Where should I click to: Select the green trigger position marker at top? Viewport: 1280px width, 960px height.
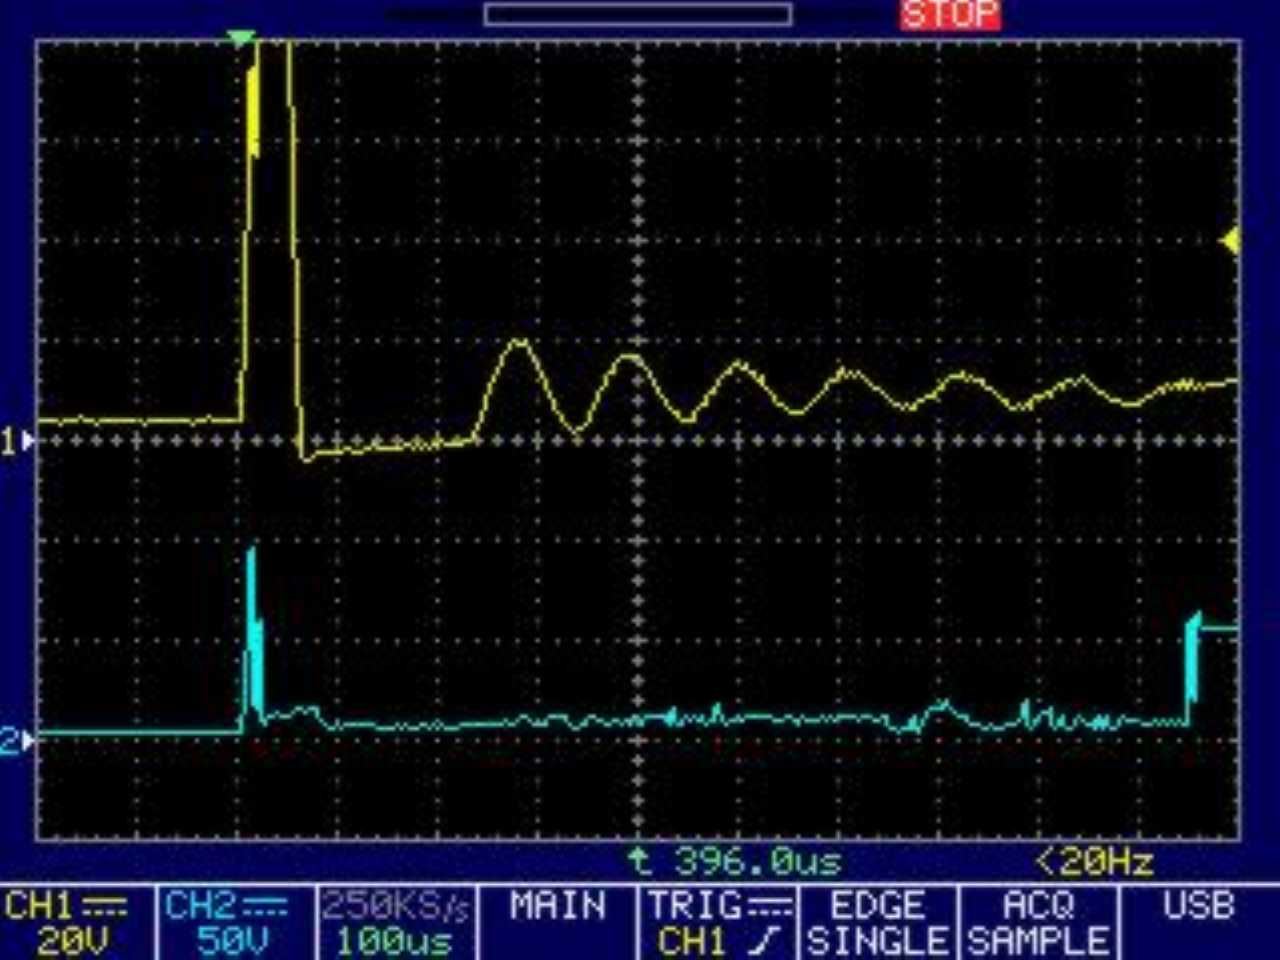tap(240, 38)
